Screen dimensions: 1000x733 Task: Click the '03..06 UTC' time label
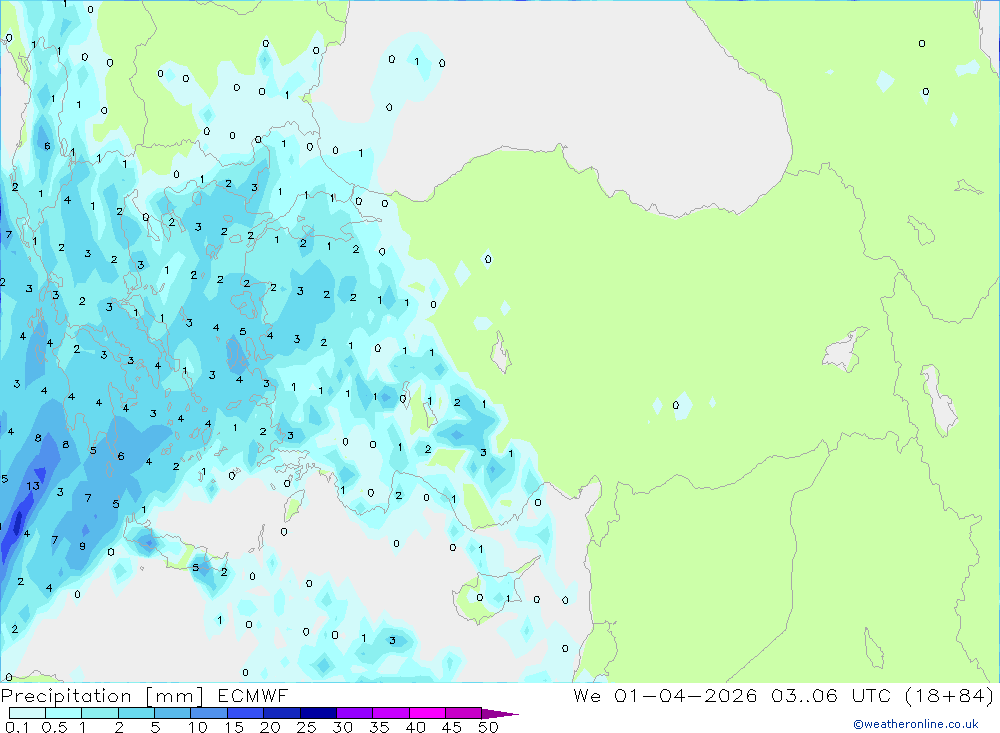tap(830, 695)
